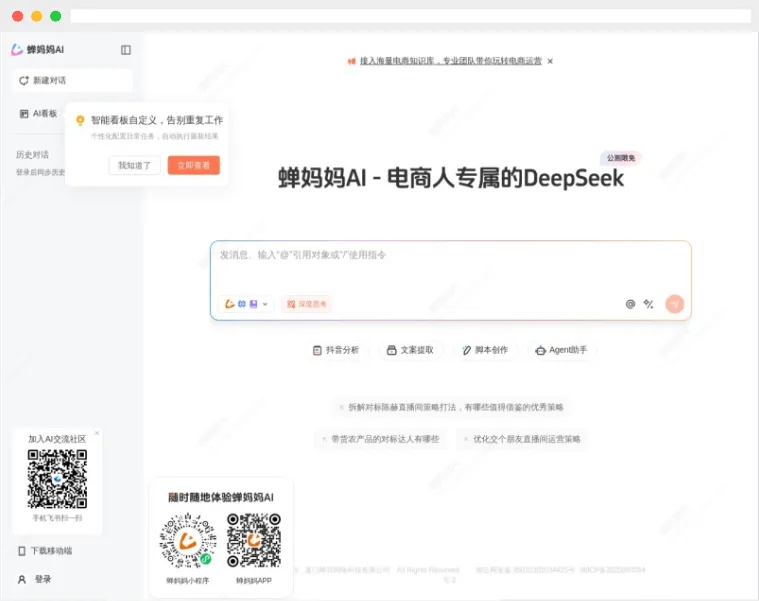Viewport: 759px width, 601px height.
Task: Click the red close window button
Action: (17, 16)
